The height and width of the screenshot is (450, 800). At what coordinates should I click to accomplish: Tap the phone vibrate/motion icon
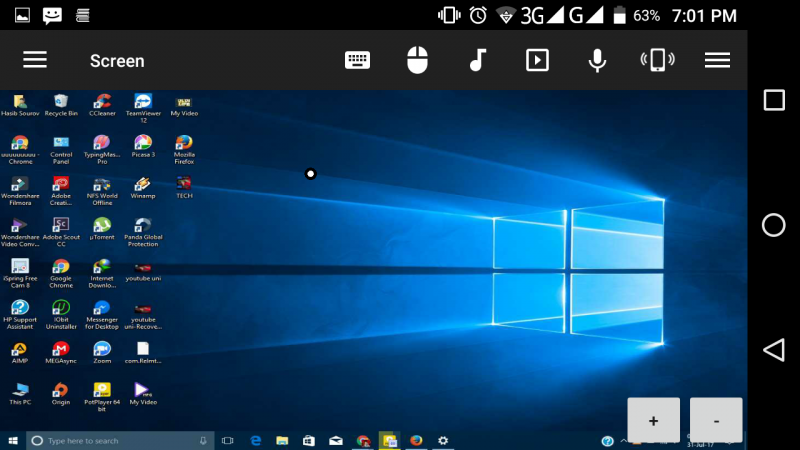657,60
